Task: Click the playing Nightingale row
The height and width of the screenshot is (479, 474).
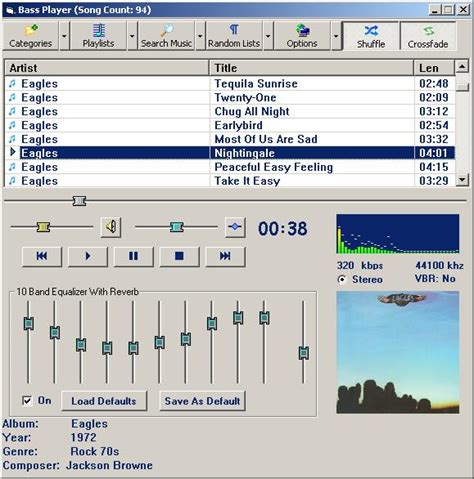Action: coord(230,153)
